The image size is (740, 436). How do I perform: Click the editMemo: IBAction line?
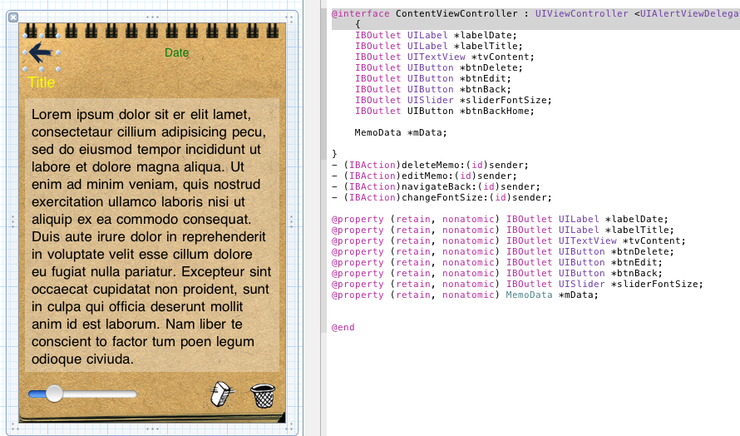click(424, 176)
